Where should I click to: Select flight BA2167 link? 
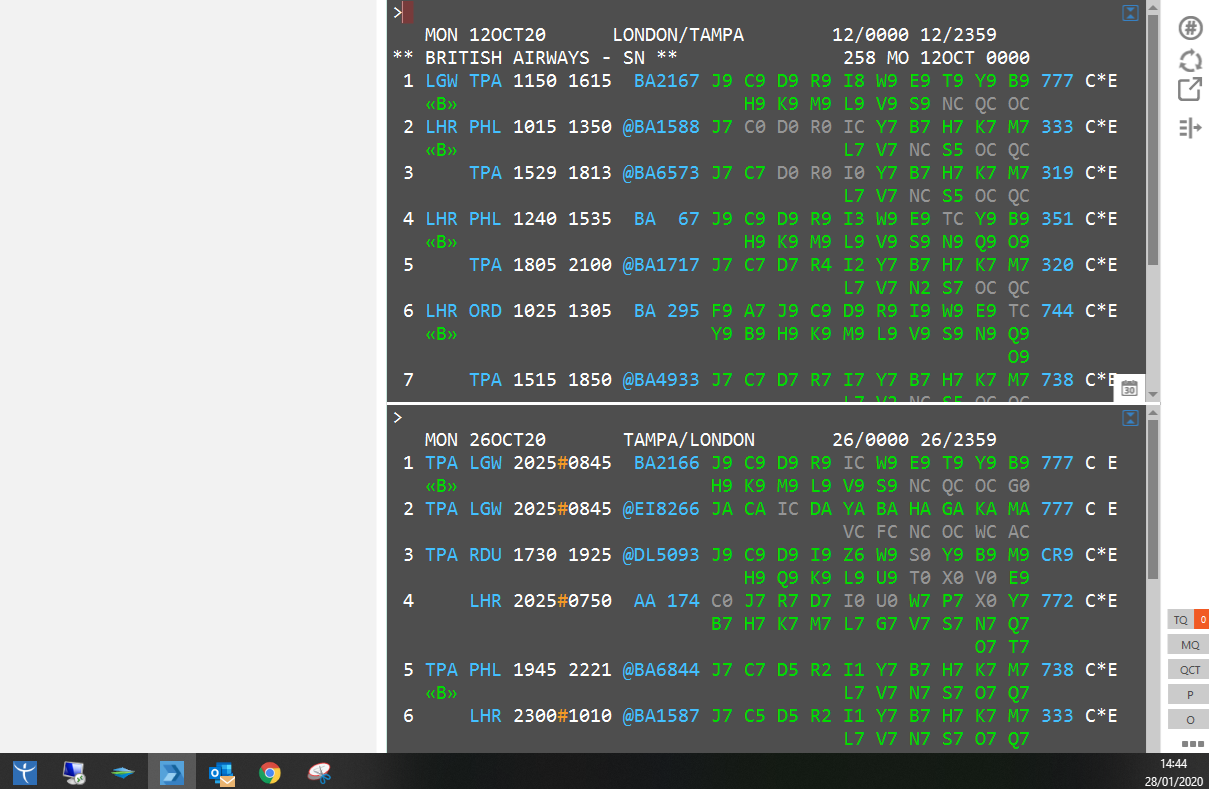(x=667, y=81)
